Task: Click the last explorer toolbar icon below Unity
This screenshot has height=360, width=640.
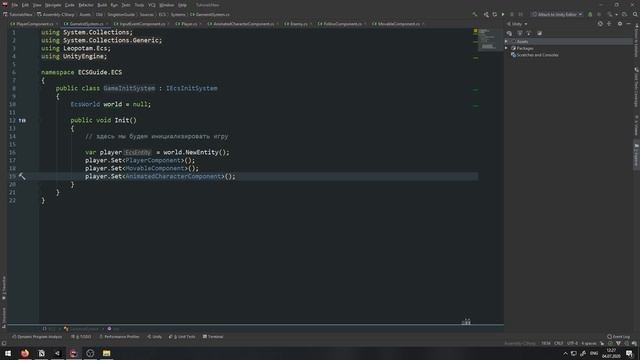Action: [x=539, y=33]
